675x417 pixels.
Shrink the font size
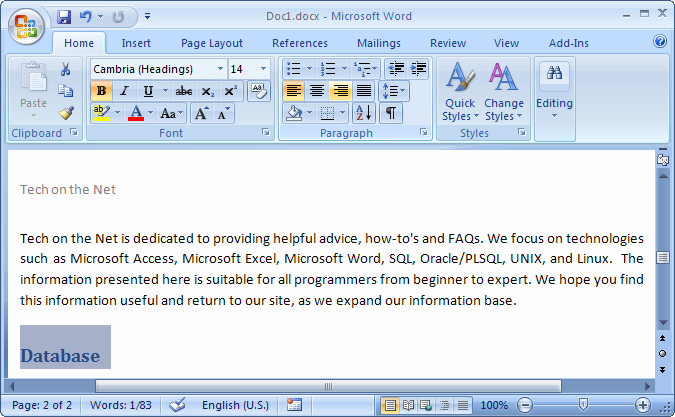tap(223, 114)
